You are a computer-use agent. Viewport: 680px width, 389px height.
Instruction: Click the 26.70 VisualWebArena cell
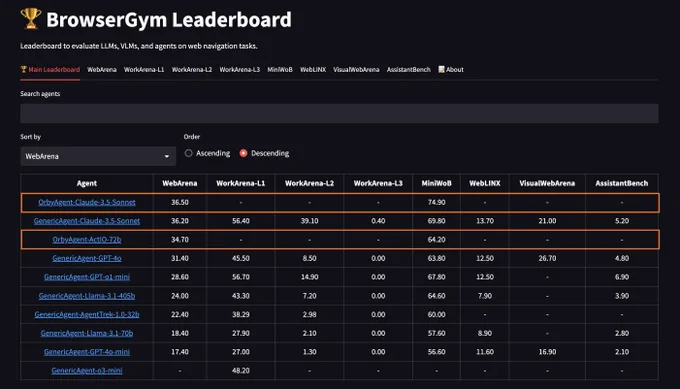click(x=547, y=258)
